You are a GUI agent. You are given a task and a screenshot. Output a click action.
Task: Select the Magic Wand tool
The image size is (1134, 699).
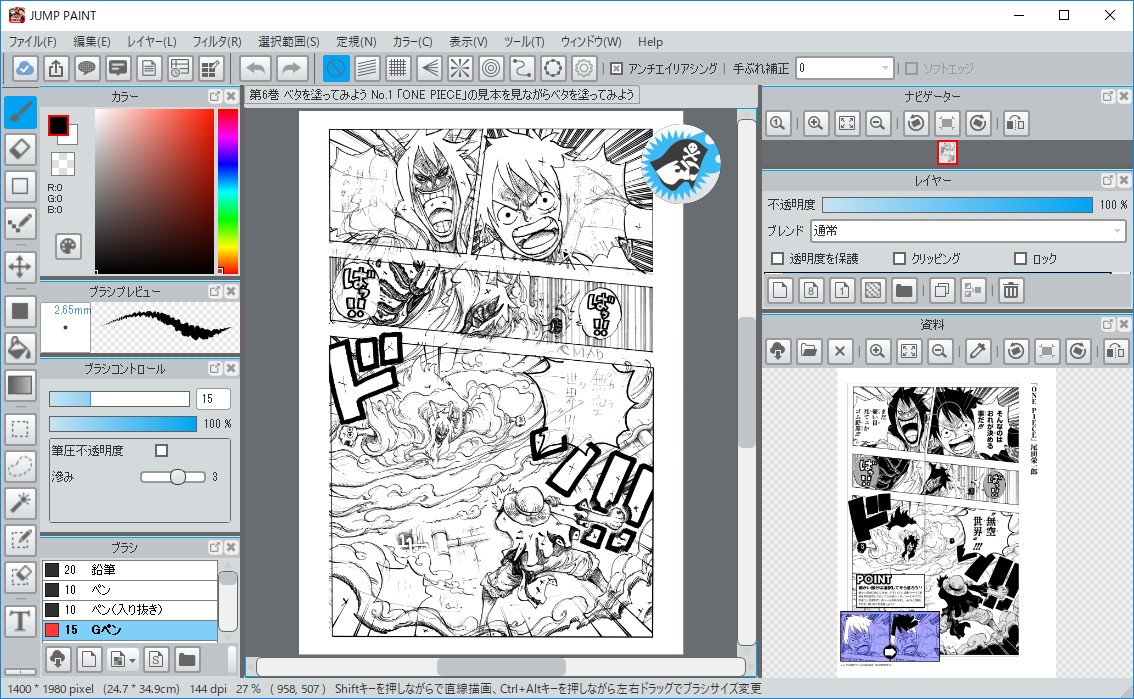(20, 502)
